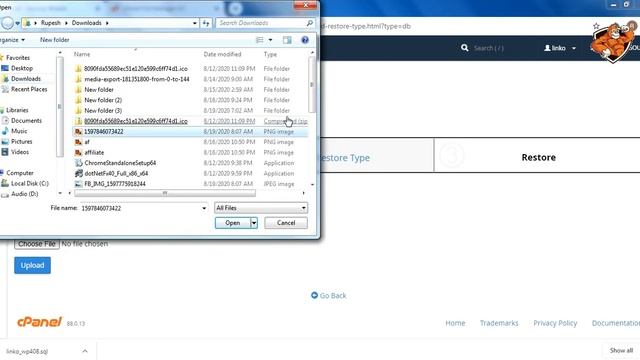The width and height of the screenshot is (640, 360).
Task: Click the blue Upload button
Action: point(33,265)
